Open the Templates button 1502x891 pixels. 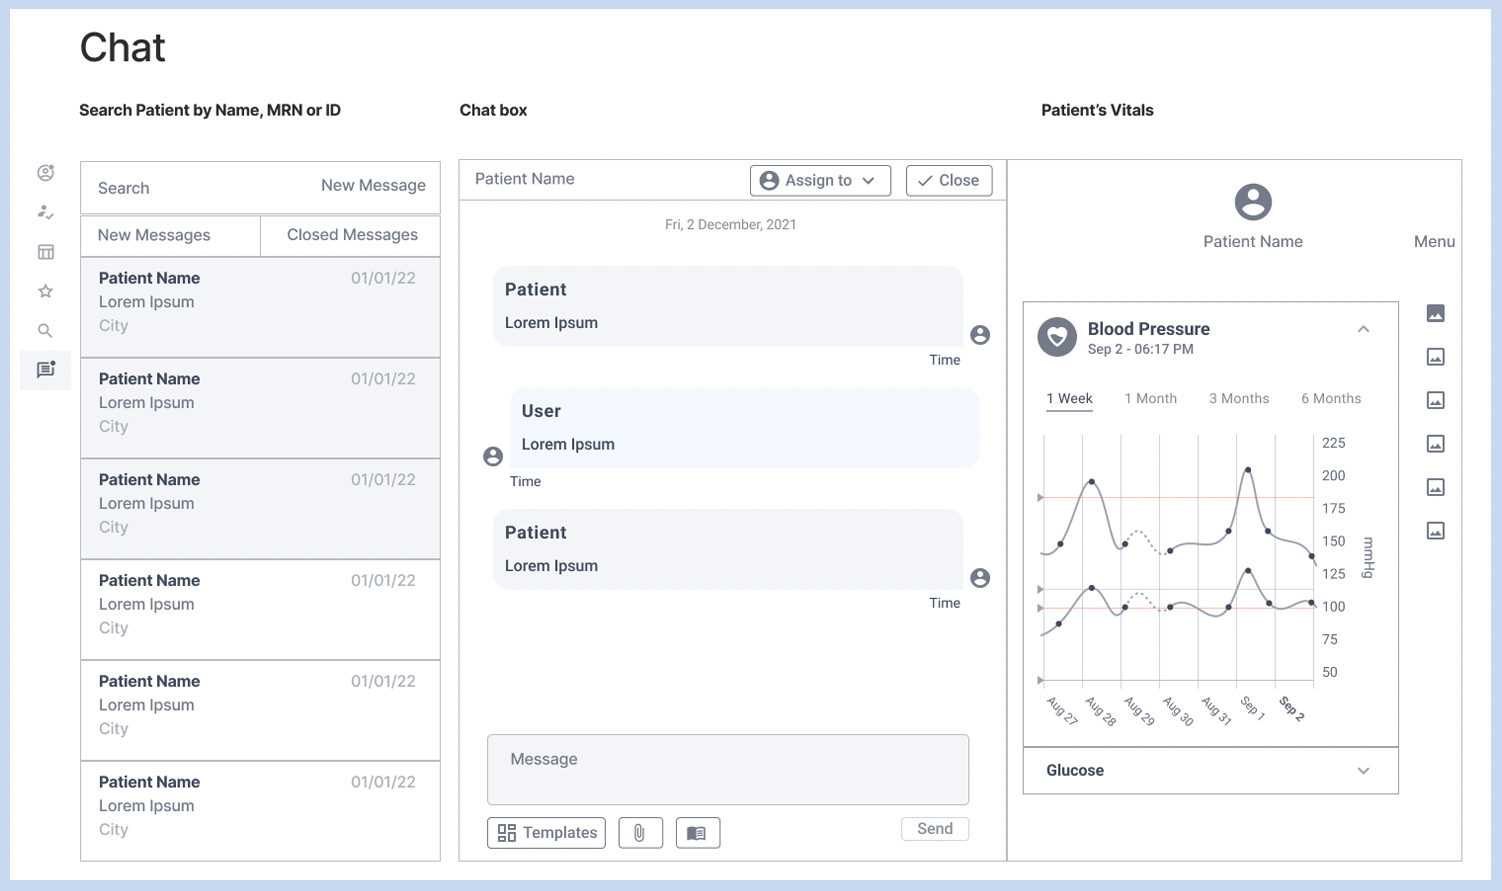(x=547, y=833)
